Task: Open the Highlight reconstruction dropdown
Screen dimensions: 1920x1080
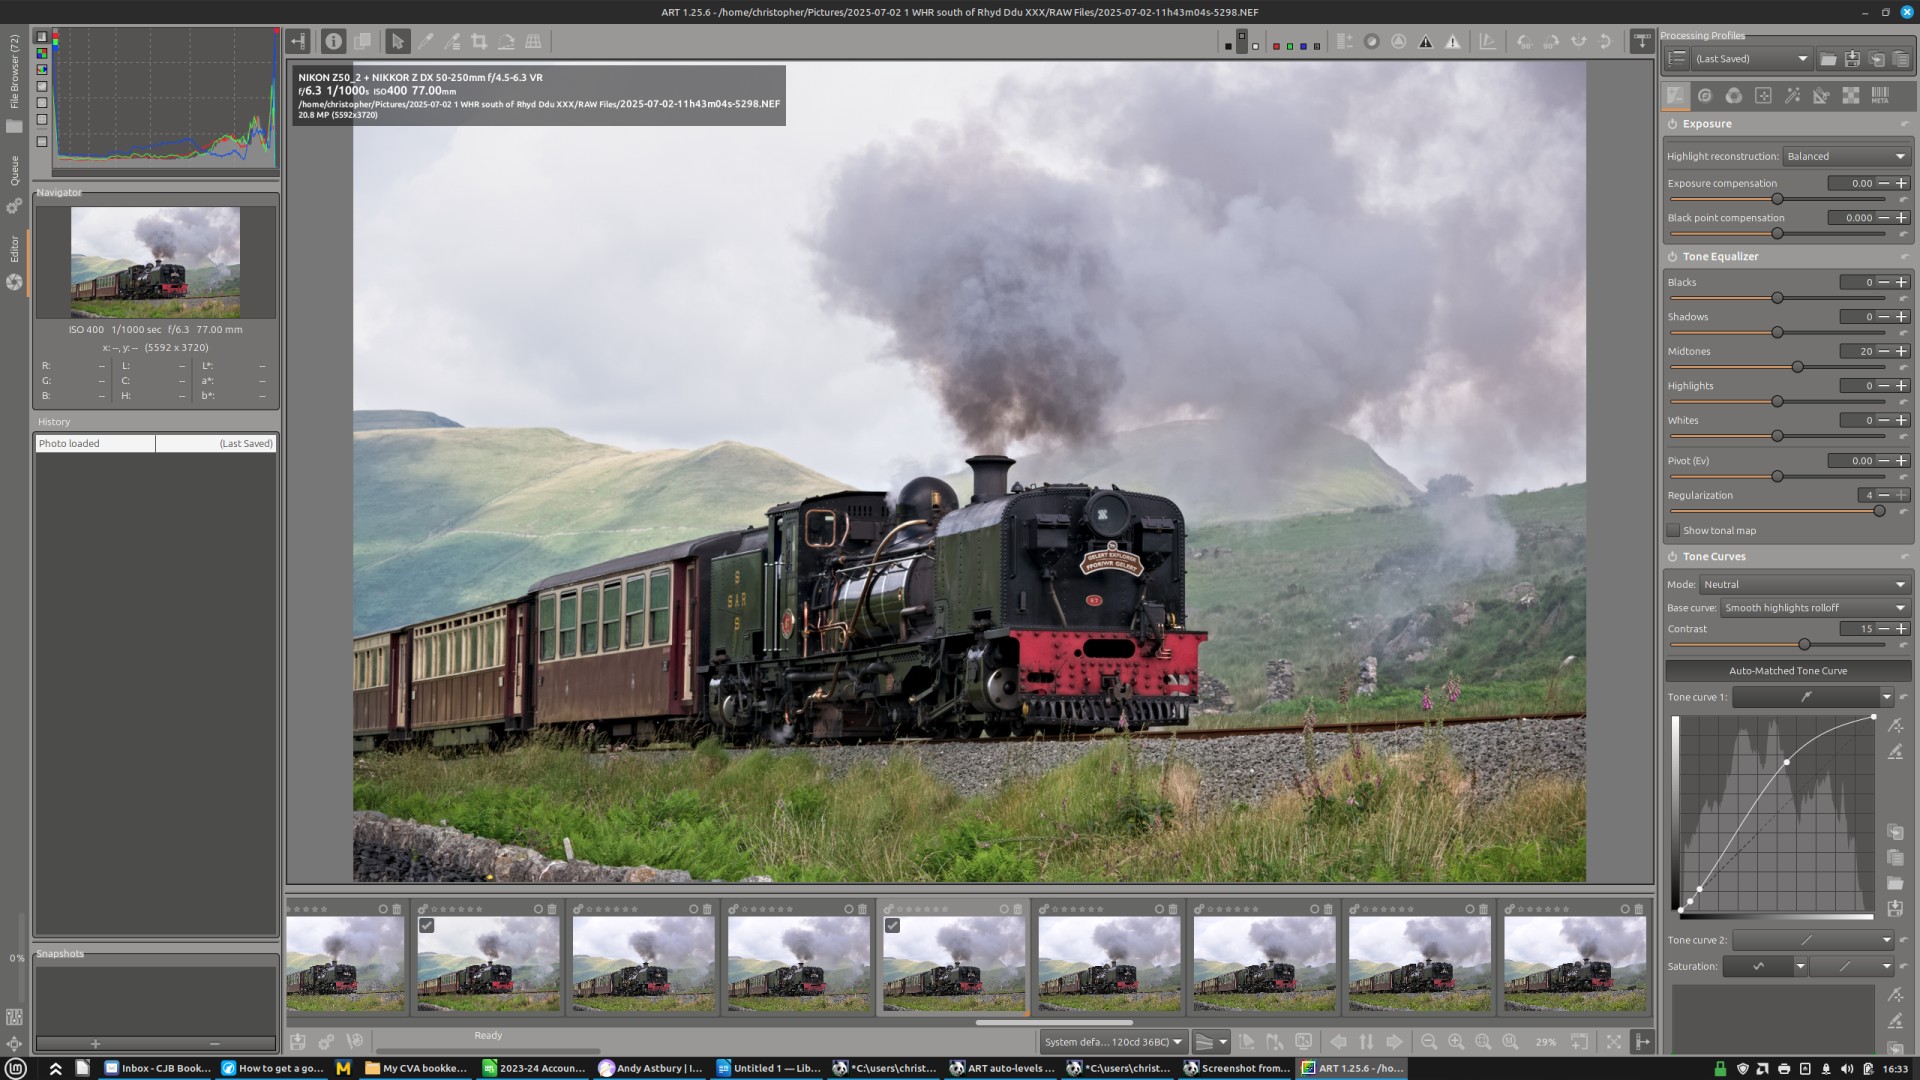Action: 1846,156
